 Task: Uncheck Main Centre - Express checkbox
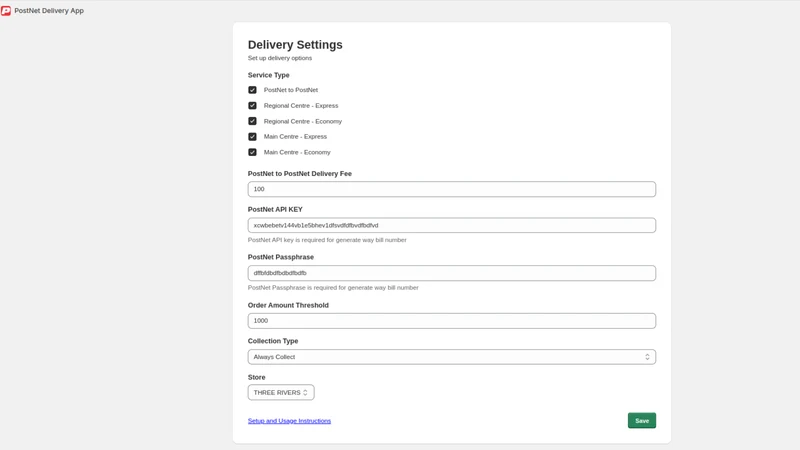(252, 137)
